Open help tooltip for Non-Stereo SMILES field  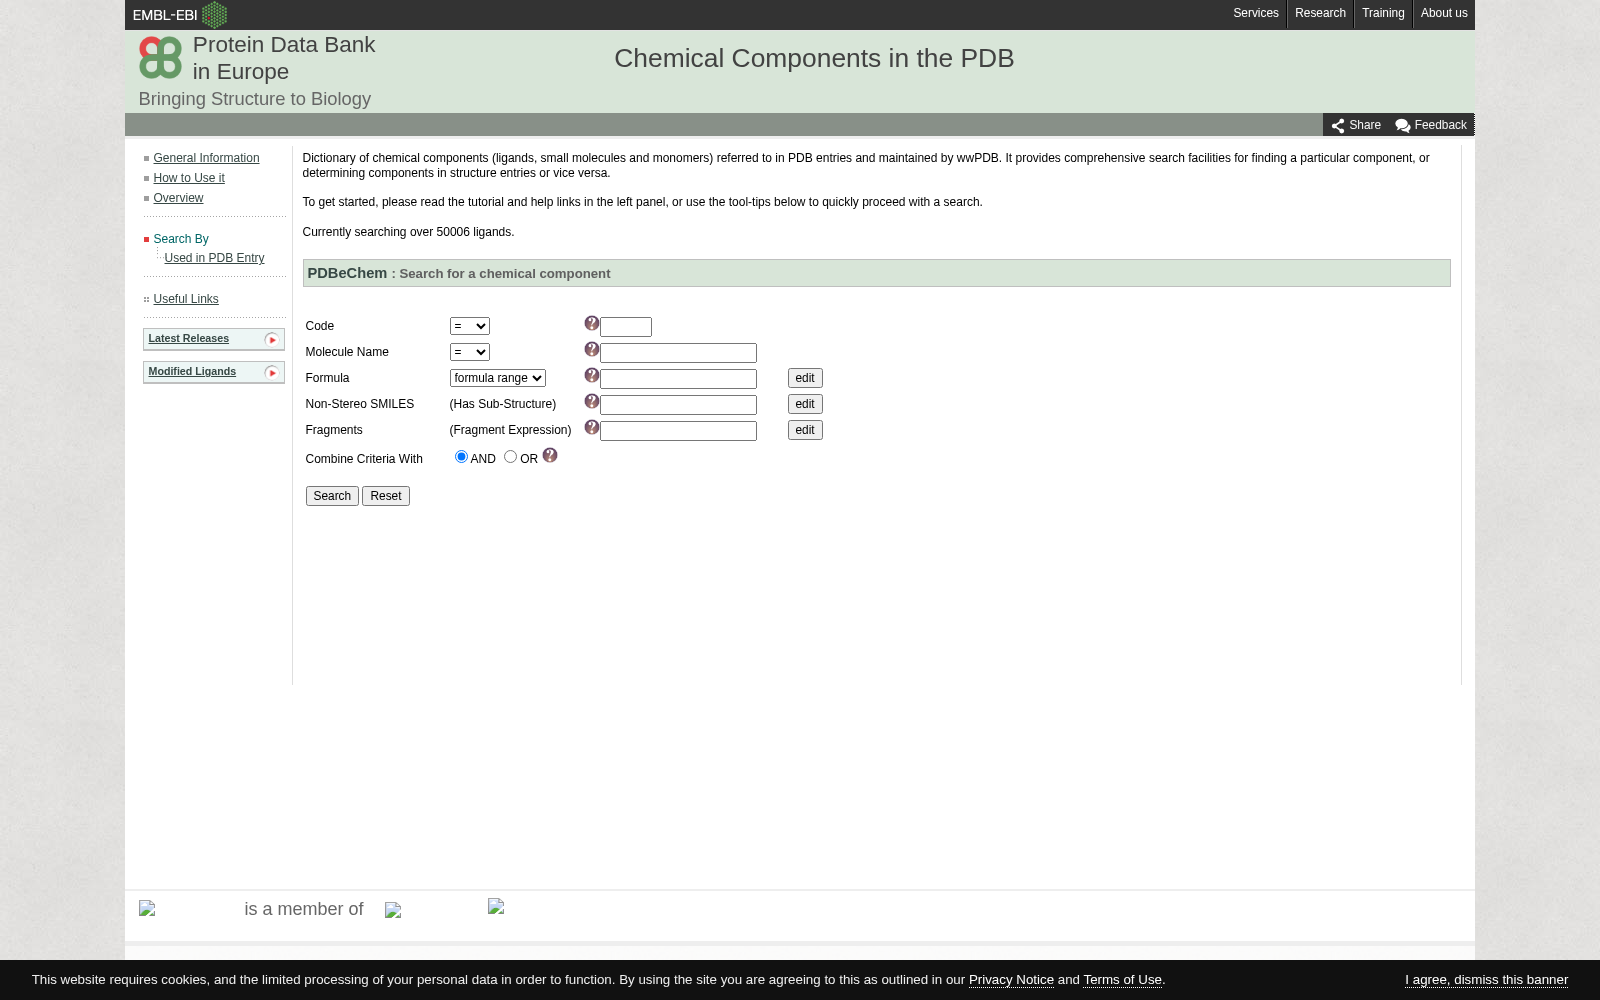591,401
